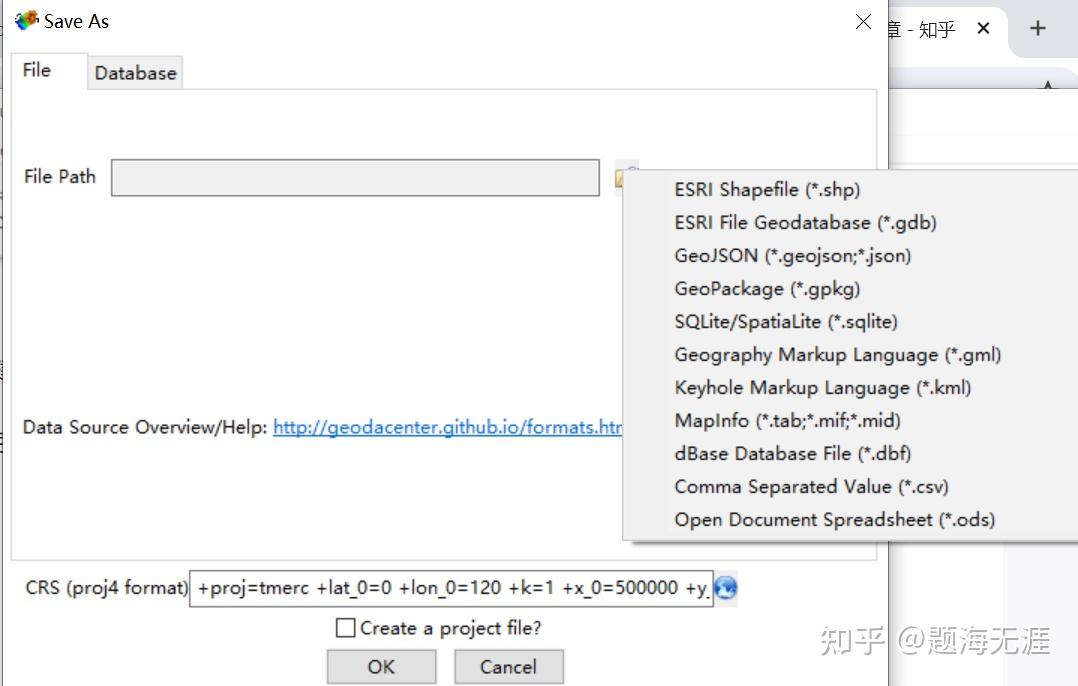The height and width of the screenshot is (686, 1078).
Task: Open a new browser tab with plus icon
Action: (1037, 29)
